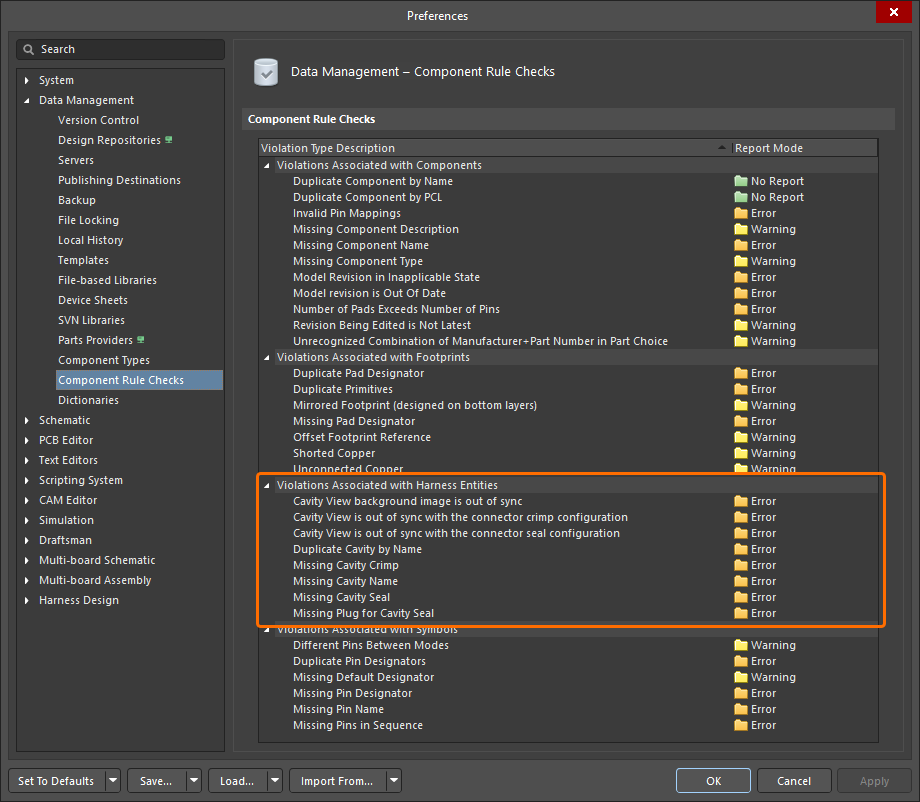Click the Warning folder icon for Shorted Copper
Screen dimensions: 920x802
coord(741,453)
